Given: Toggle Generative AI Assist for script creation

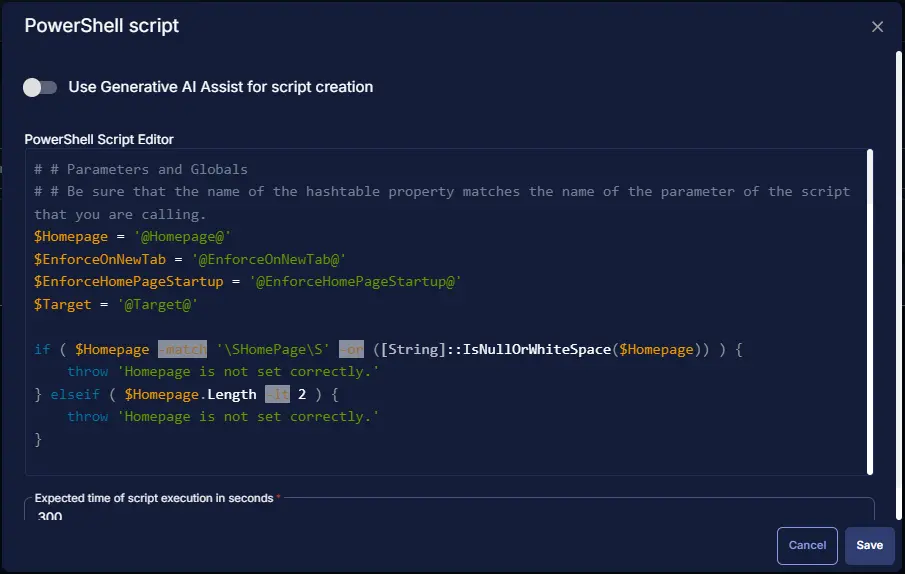Looking at the screenshot, I should [40, 87].
